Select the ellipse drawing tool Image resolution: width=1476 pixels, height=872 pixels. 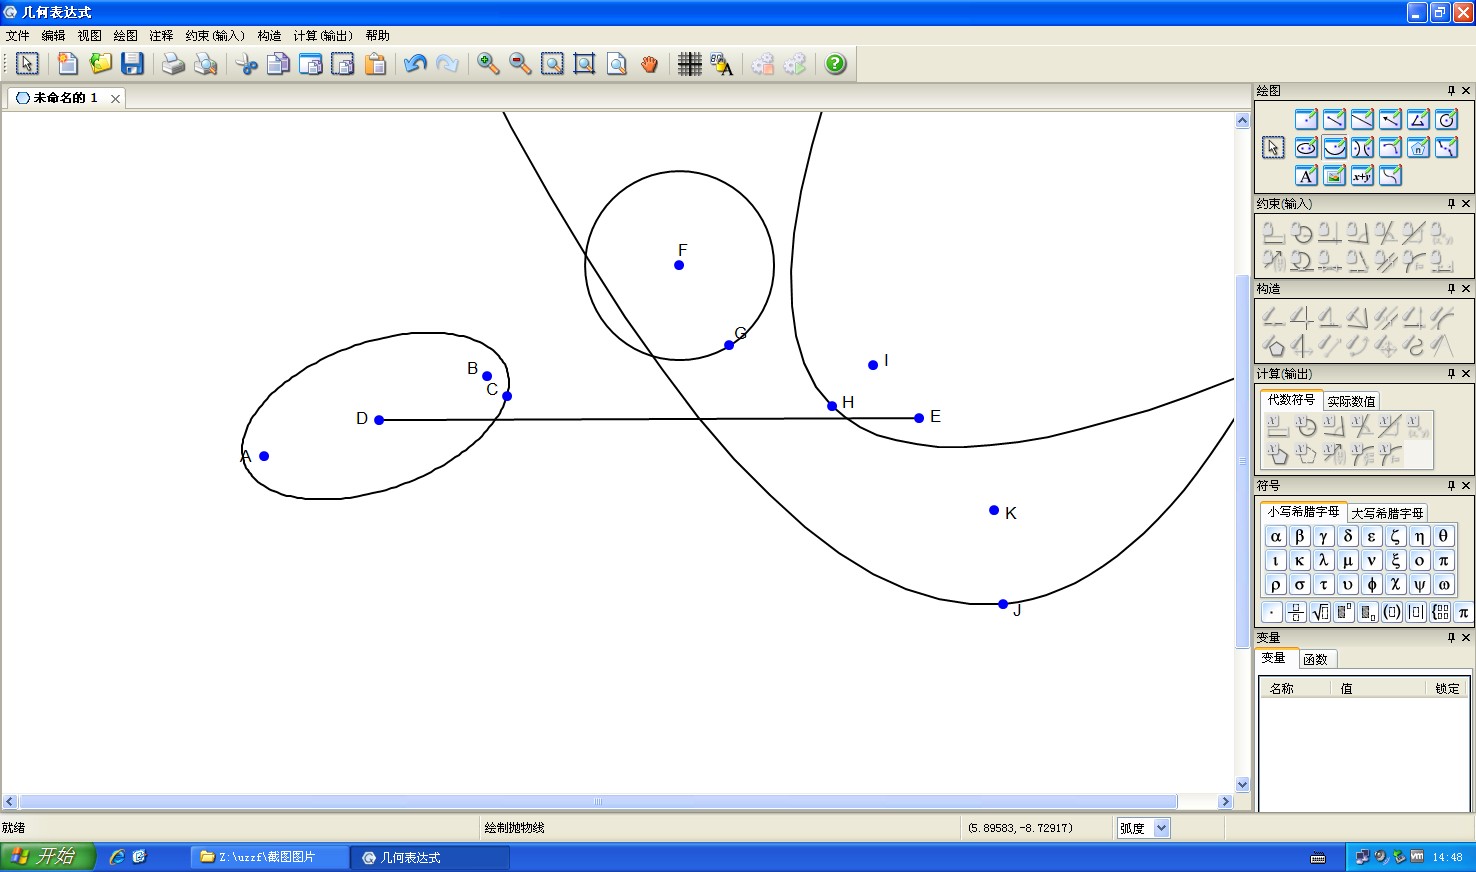tap(1306, 148)
